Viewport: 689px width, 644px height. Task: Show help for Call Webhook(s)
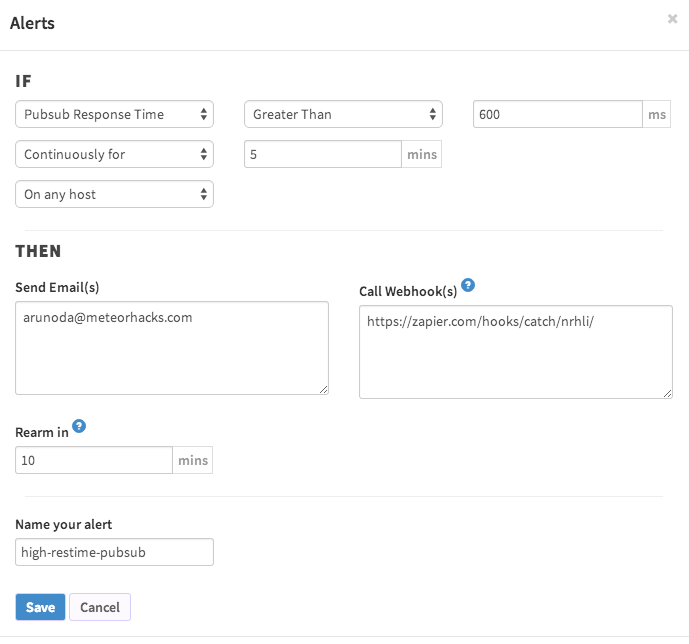(468, 285)
